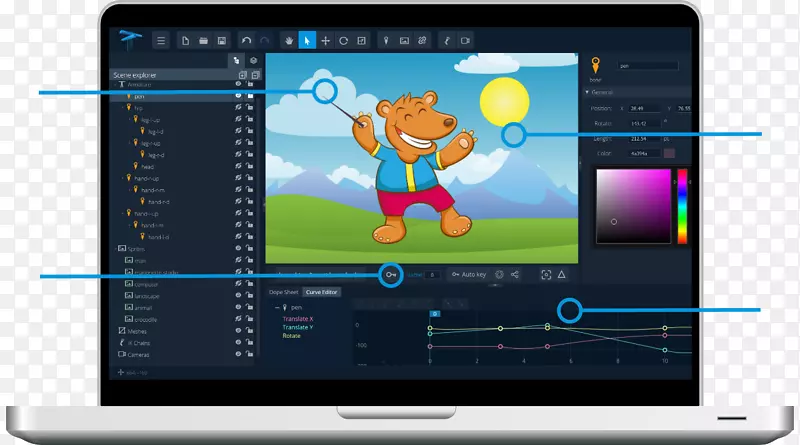Click the redo arrow icon
The width and height of the screenshot is (800, 445).
(264, 41)
